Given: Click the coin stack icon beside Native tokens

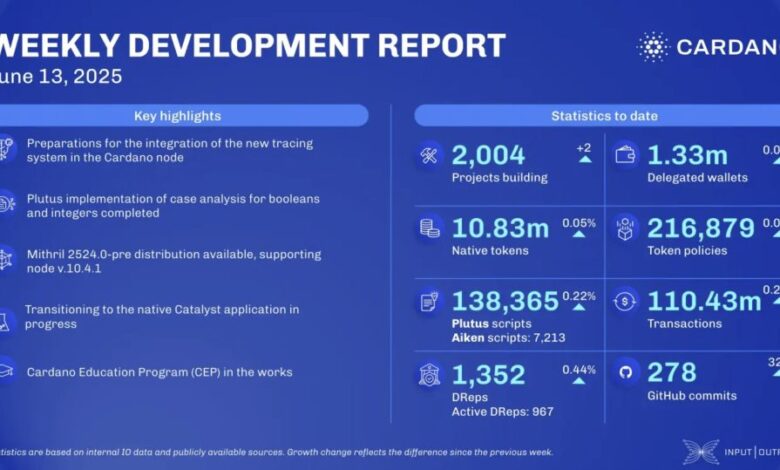Looking at the screenshot, I should click(429, 228).
